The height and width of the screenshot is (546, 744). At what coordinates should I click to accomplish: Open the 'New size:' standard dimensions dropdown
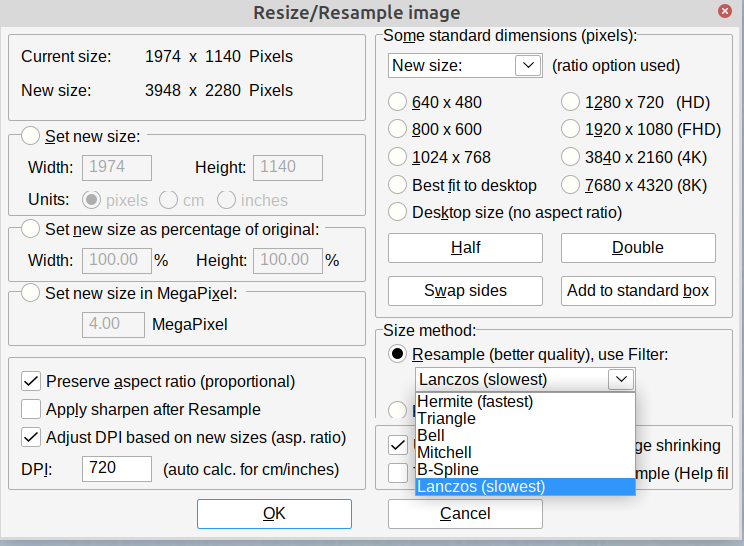tap(464, 66)
